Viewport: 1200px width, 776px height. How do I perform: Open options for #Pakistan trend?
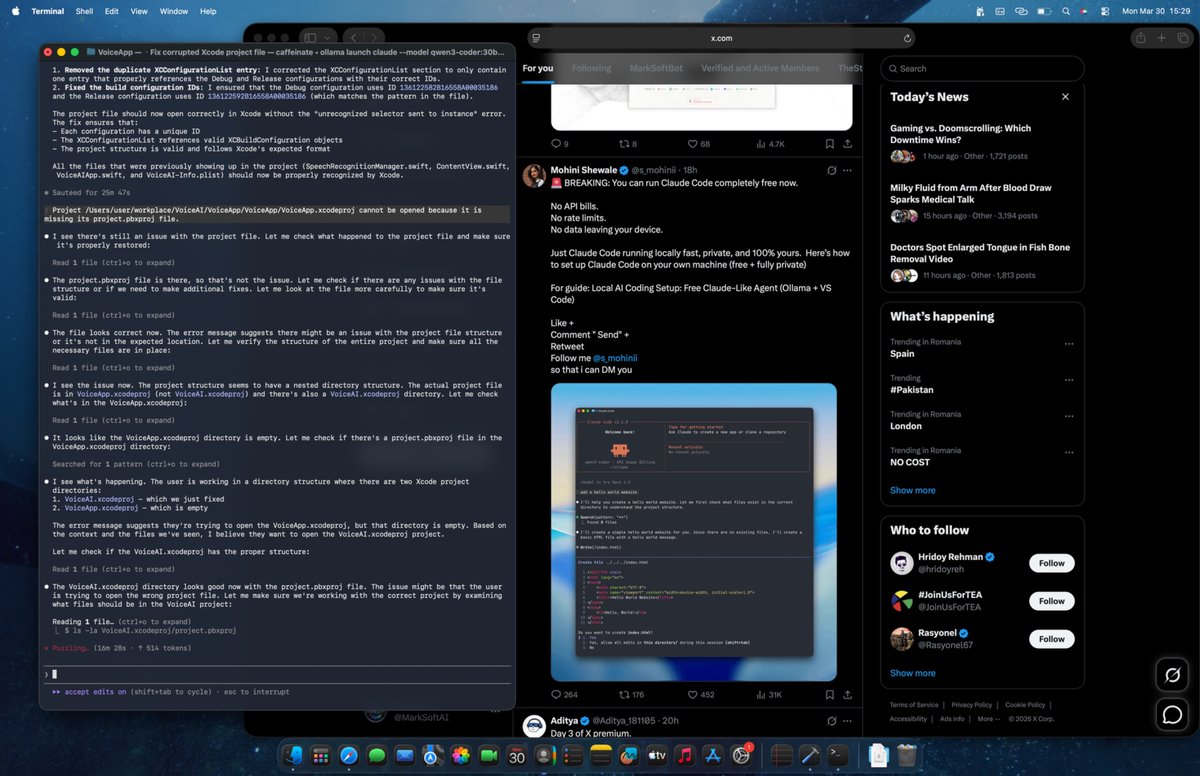pyautogui.click(x=1069, y=379)
